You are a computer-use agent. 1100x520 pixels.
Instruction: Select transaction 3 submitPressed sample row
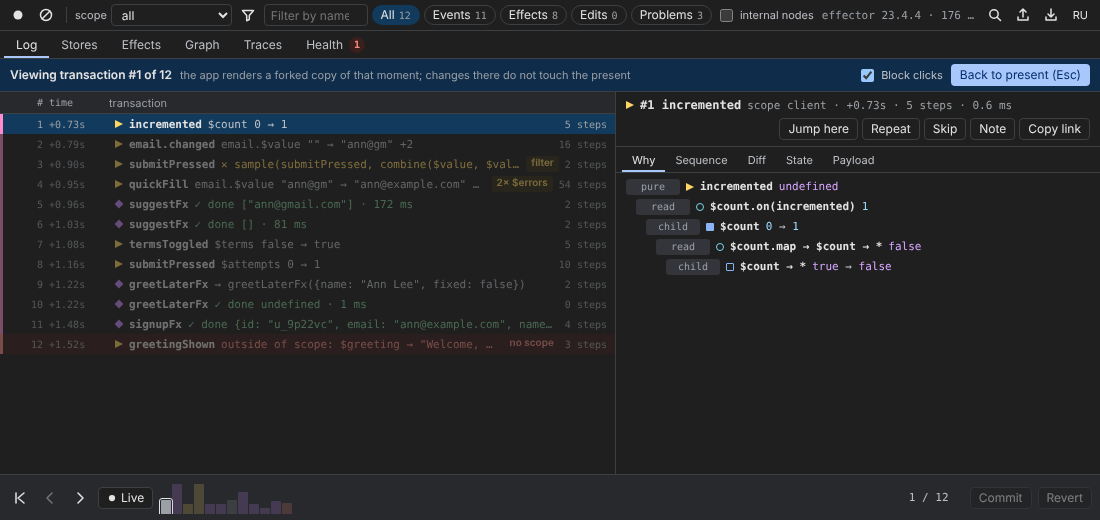[307, 164]
